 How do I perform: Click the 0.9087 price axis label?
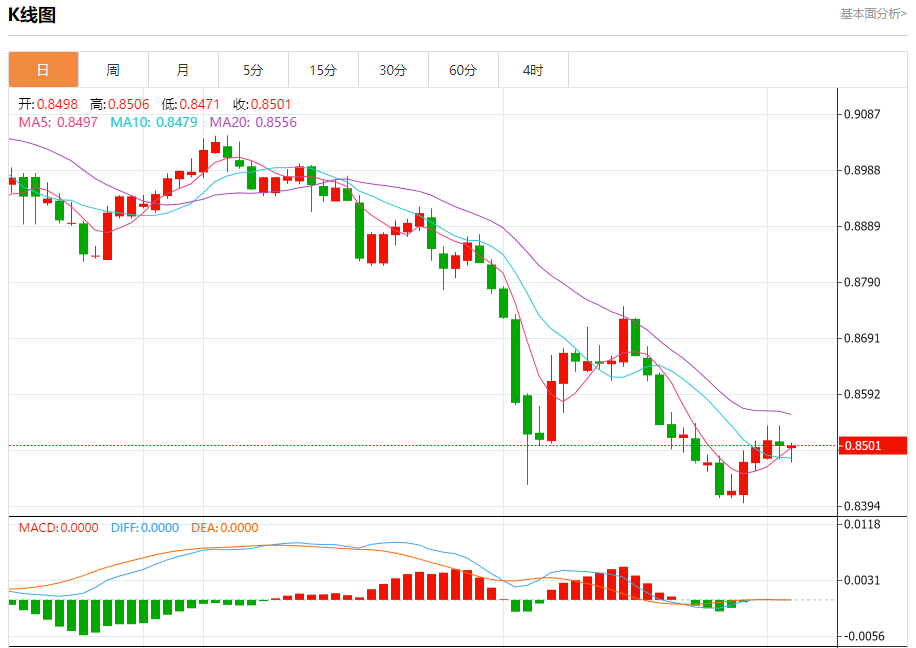[x=862, y=114]
